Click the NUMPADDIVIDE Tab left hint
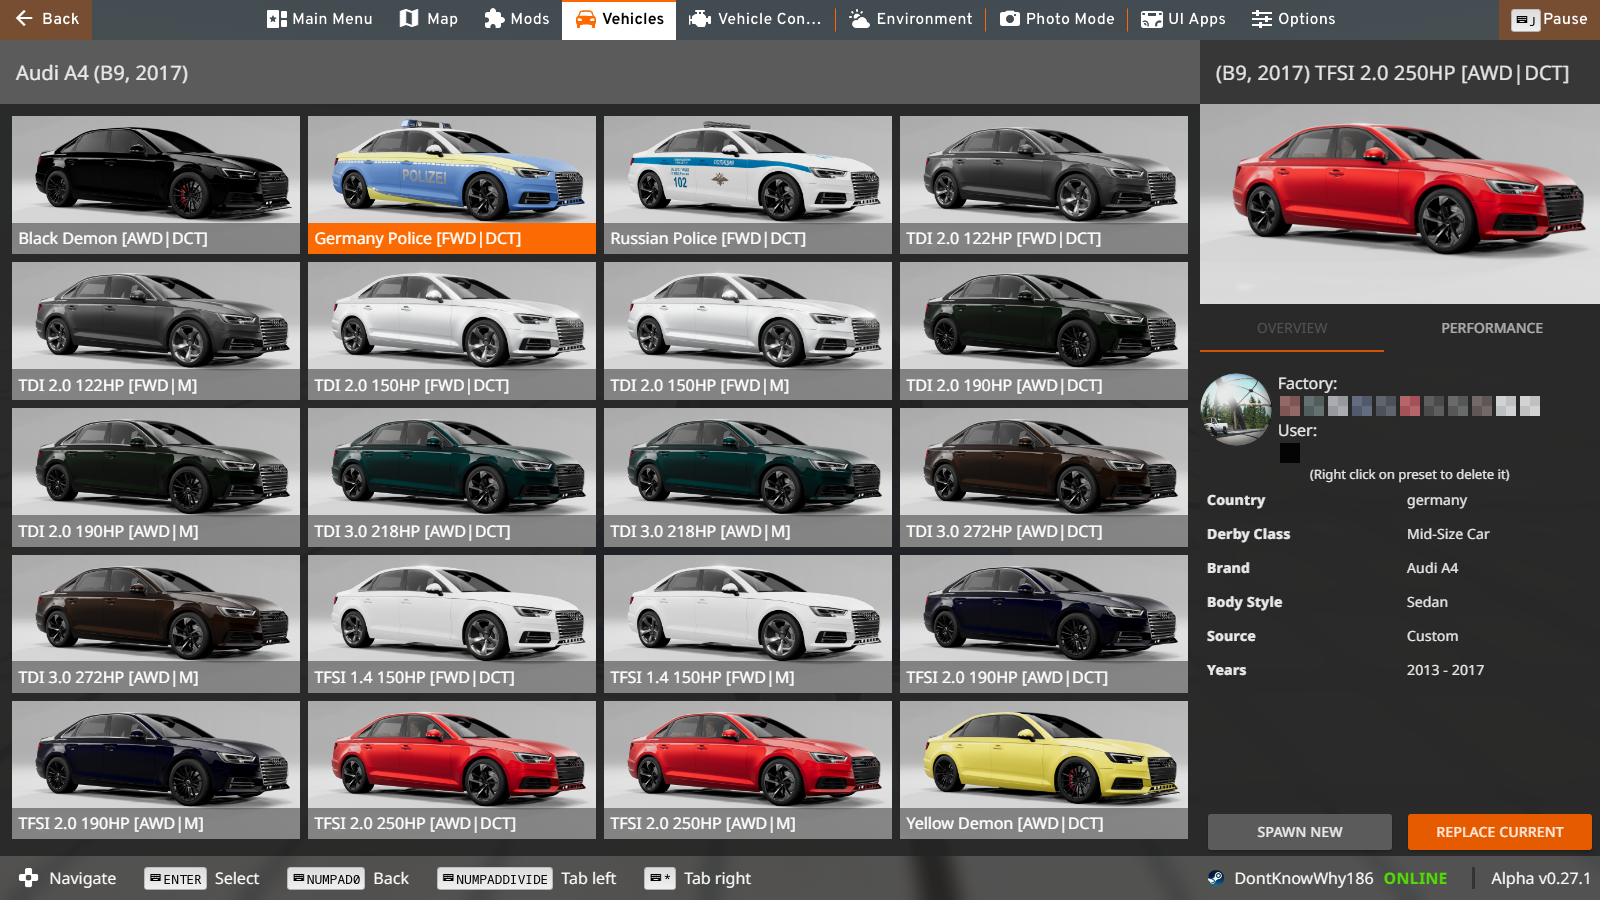1600x900 pixels. [526, 878]
